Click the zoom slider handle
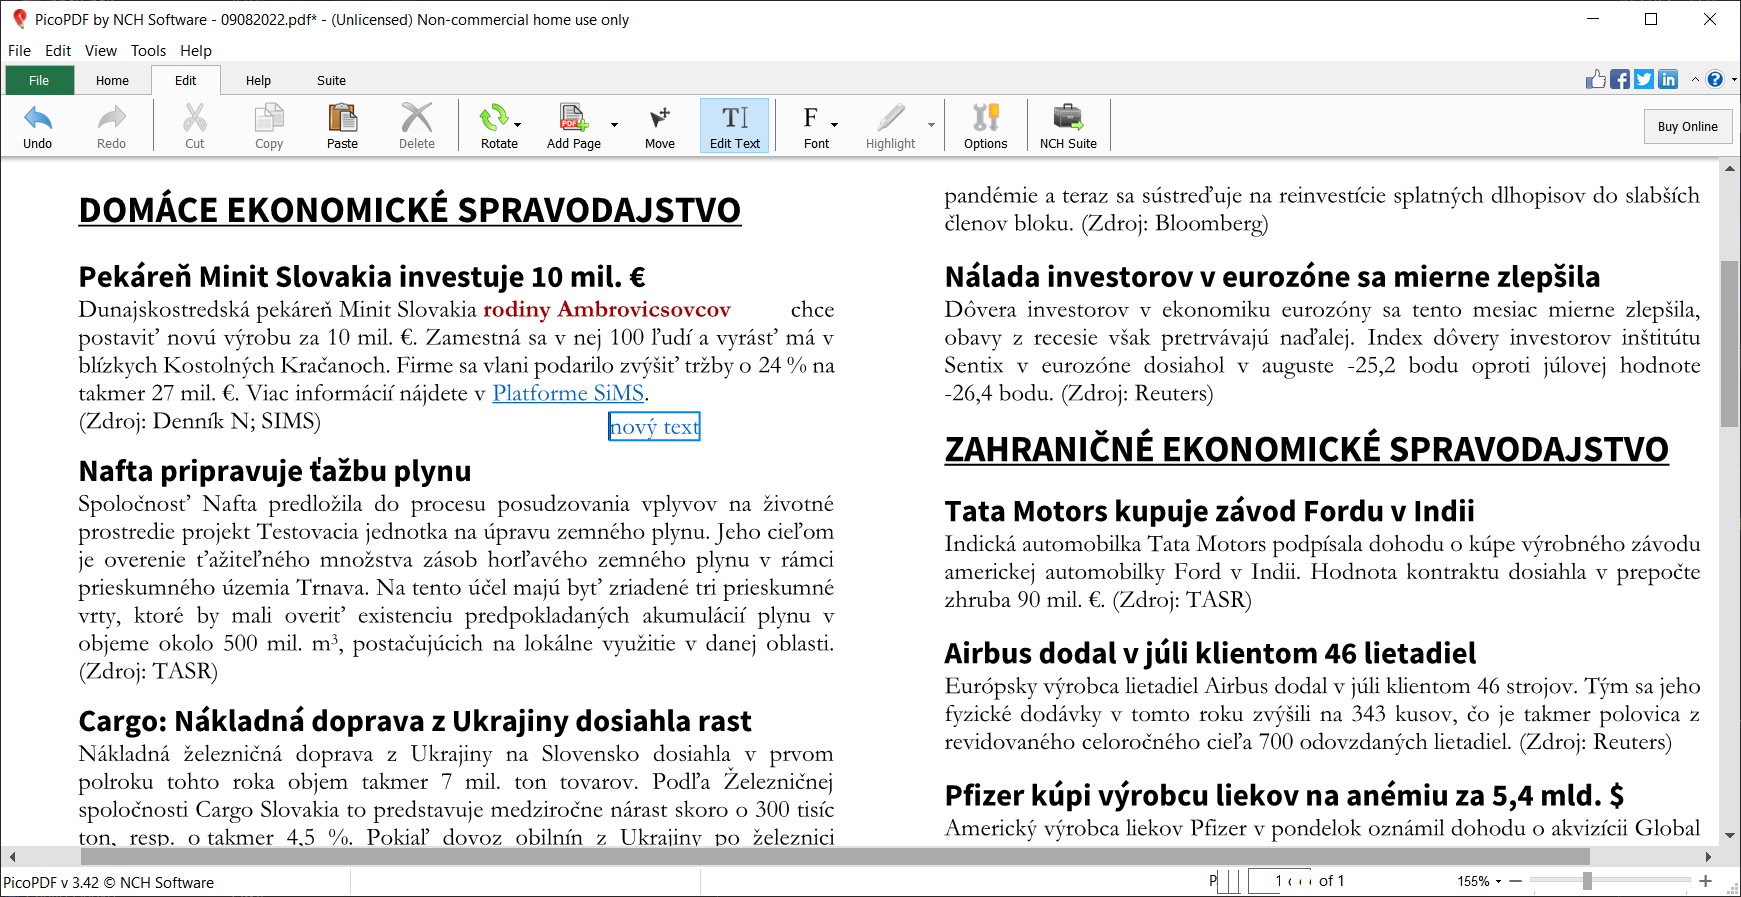 point(1587,881)
